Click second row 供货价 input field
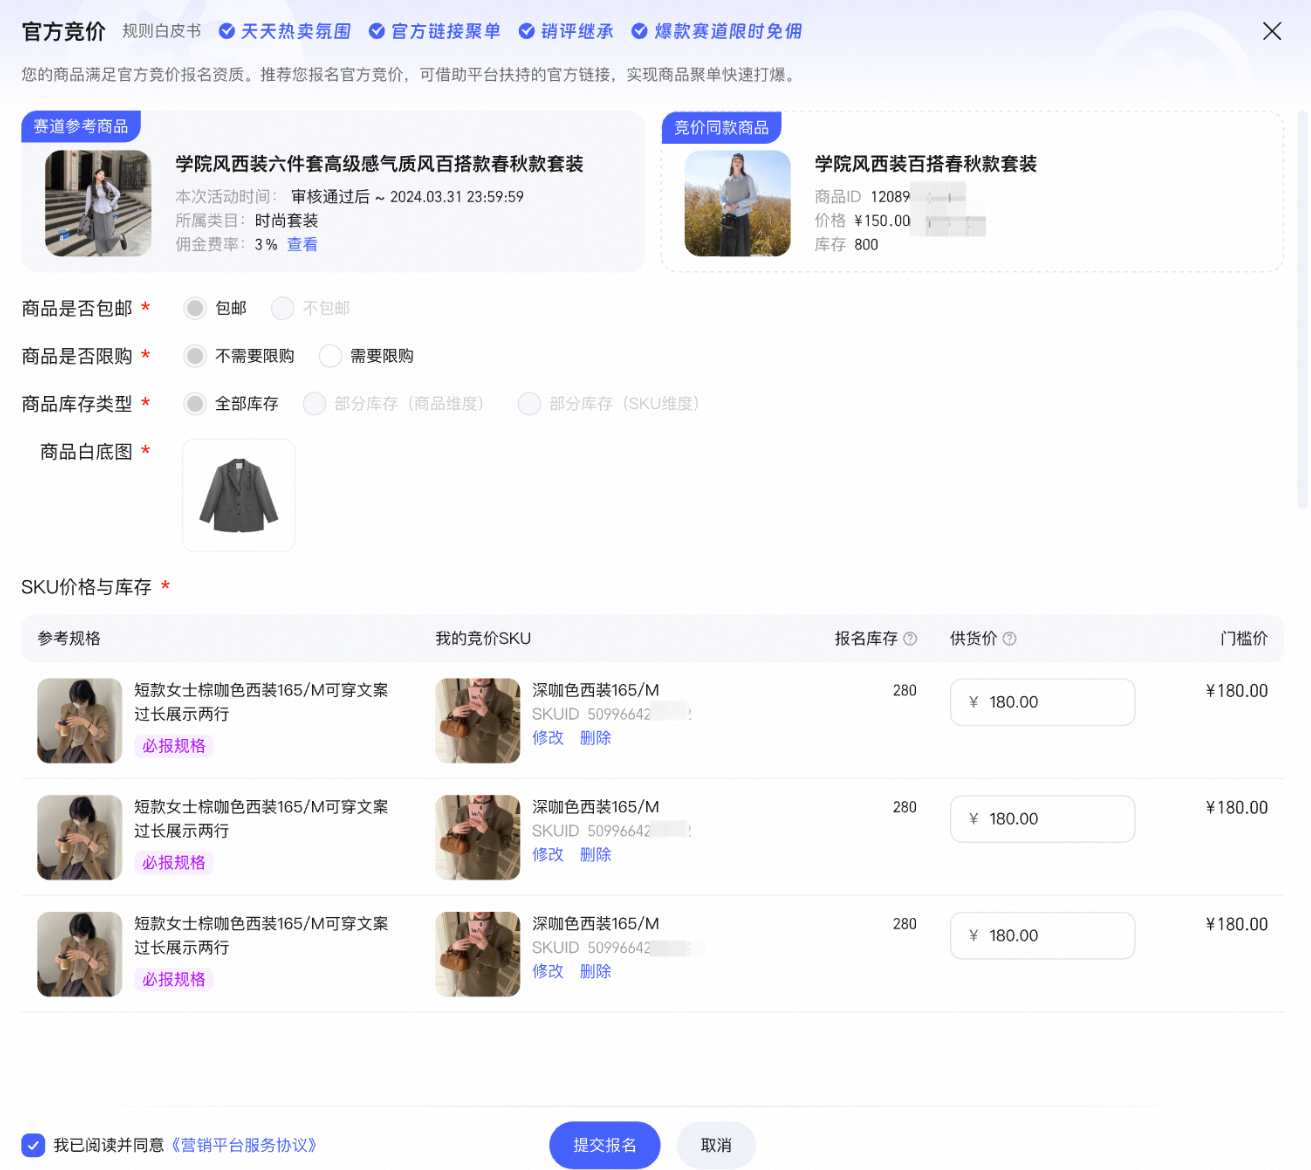 pos(1042,819)
